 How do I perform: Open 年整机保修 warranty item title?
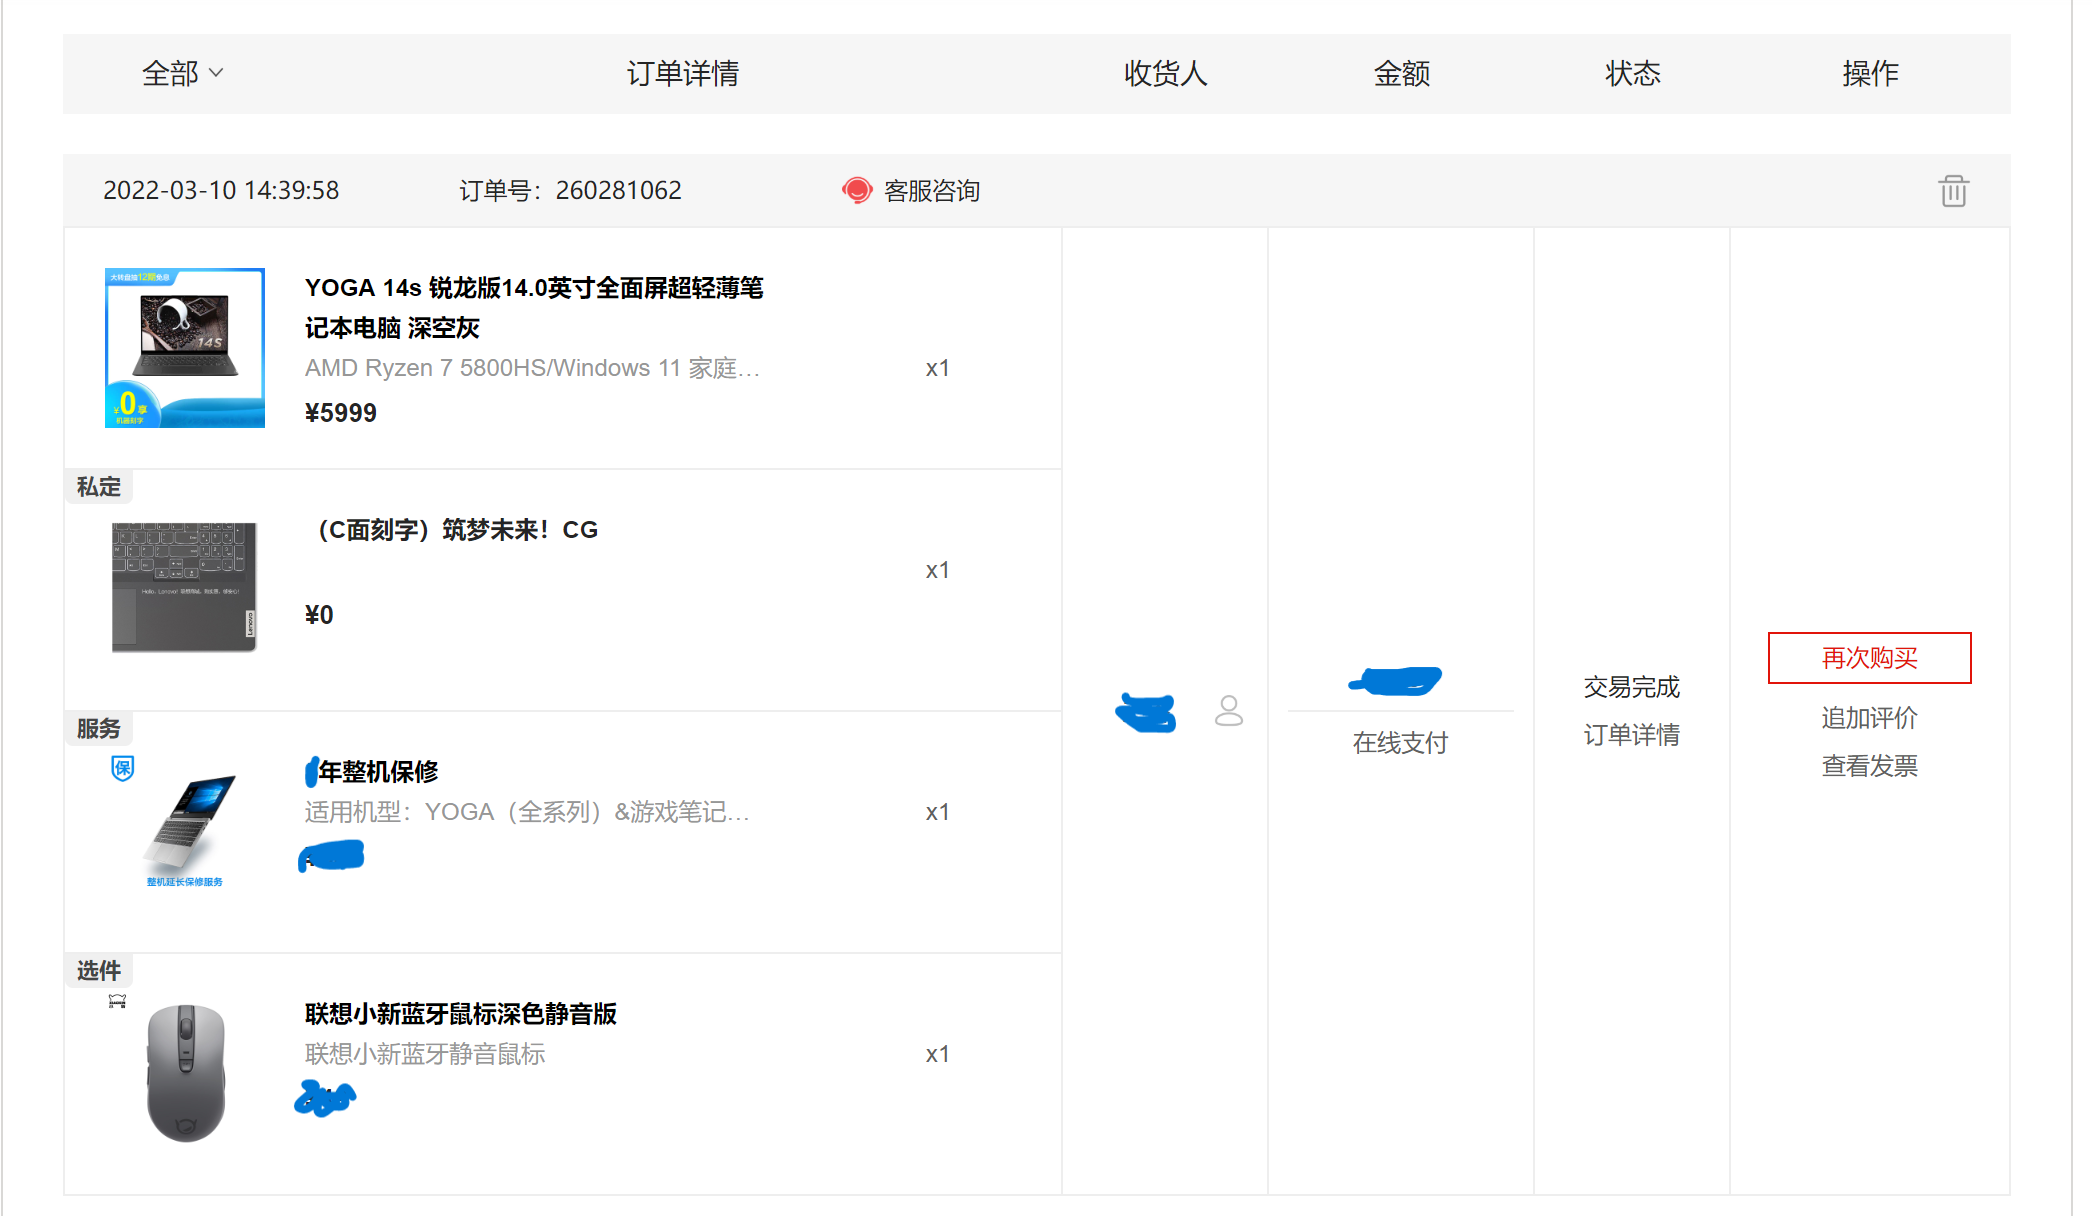click(x=372, y=771)
